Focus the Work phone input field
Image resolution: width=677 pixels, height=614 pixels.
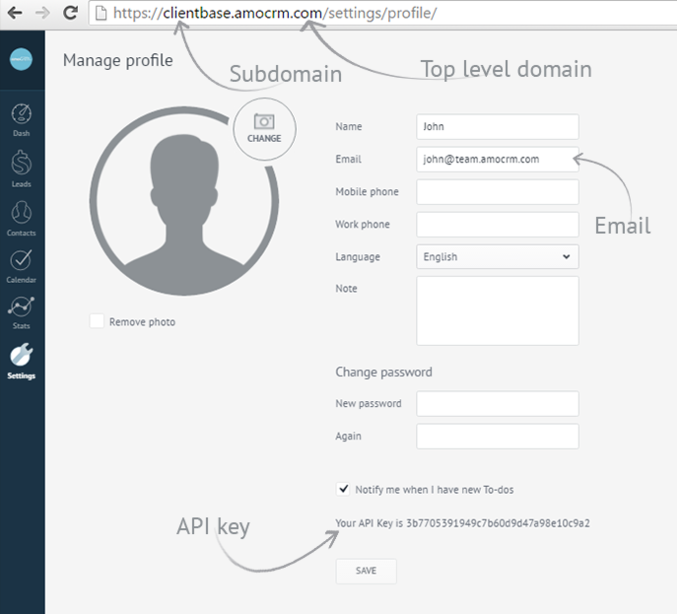(x=497, y=225)
